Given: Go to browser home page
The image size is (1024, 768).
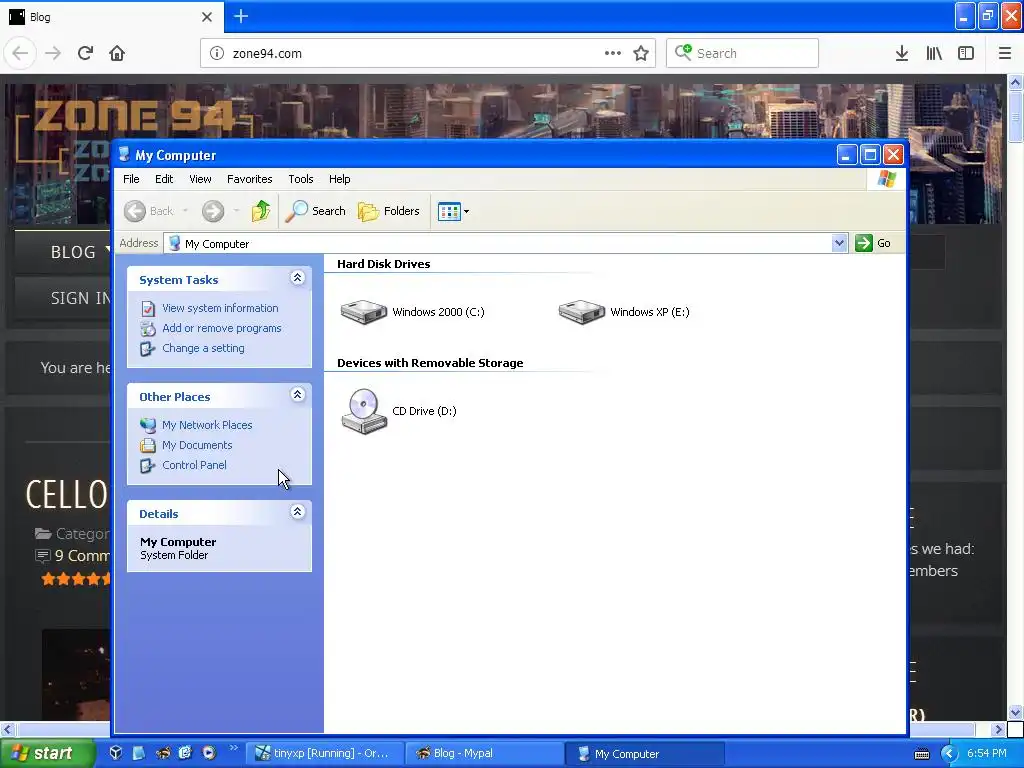Looking at the screenshot, I should (x=117, y=53).
